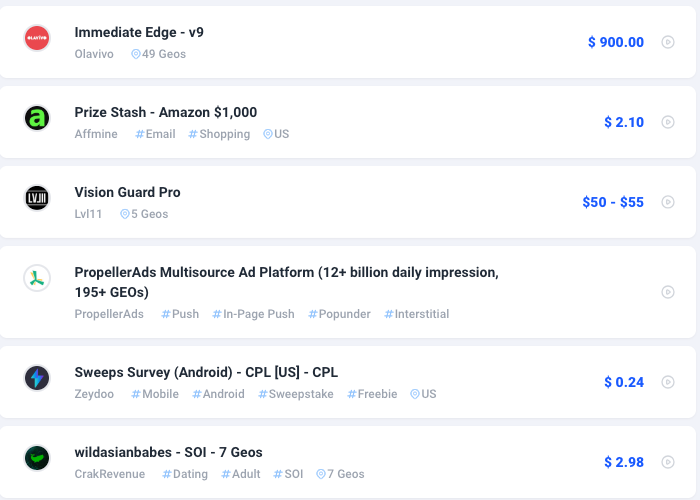Screen dimensions: 700x500
Task: Open the Vision Guard Pro offer title
Action: pos(127,192)
